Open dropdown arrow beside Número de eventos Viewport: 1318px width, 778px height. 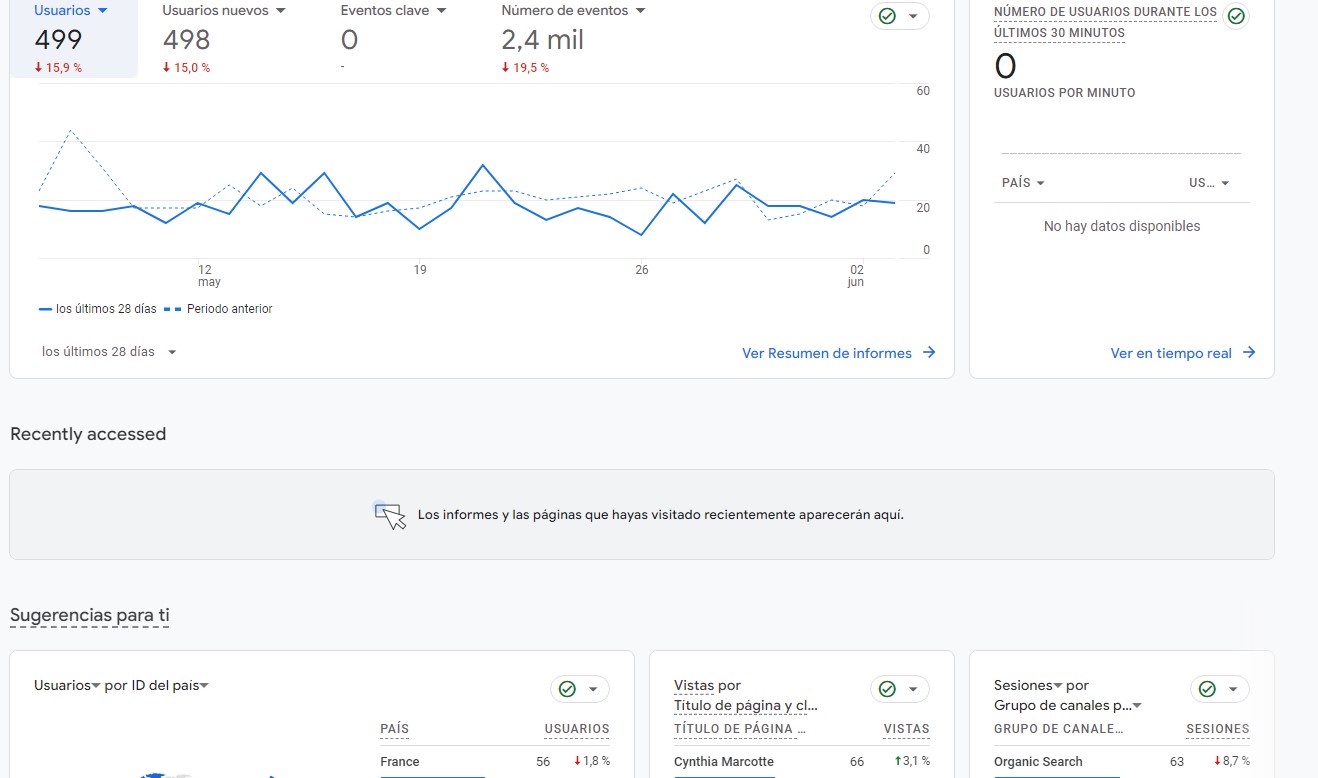[x=640, y=11]
